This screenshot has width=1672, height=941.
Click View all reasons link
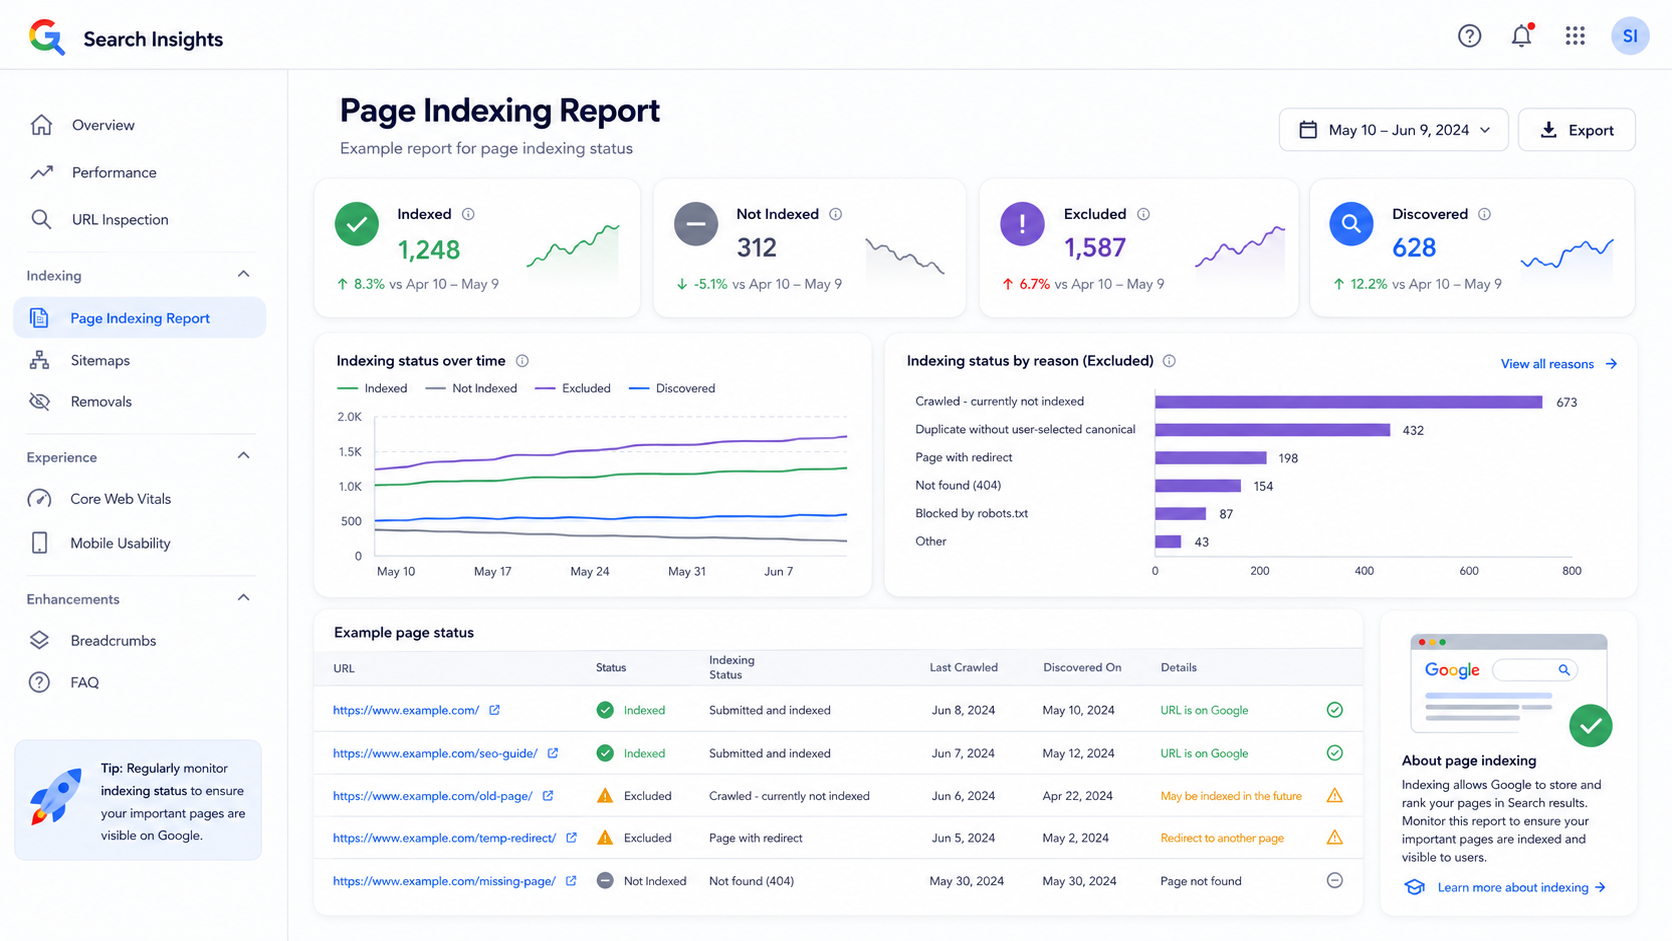(x=1558, y=364)
